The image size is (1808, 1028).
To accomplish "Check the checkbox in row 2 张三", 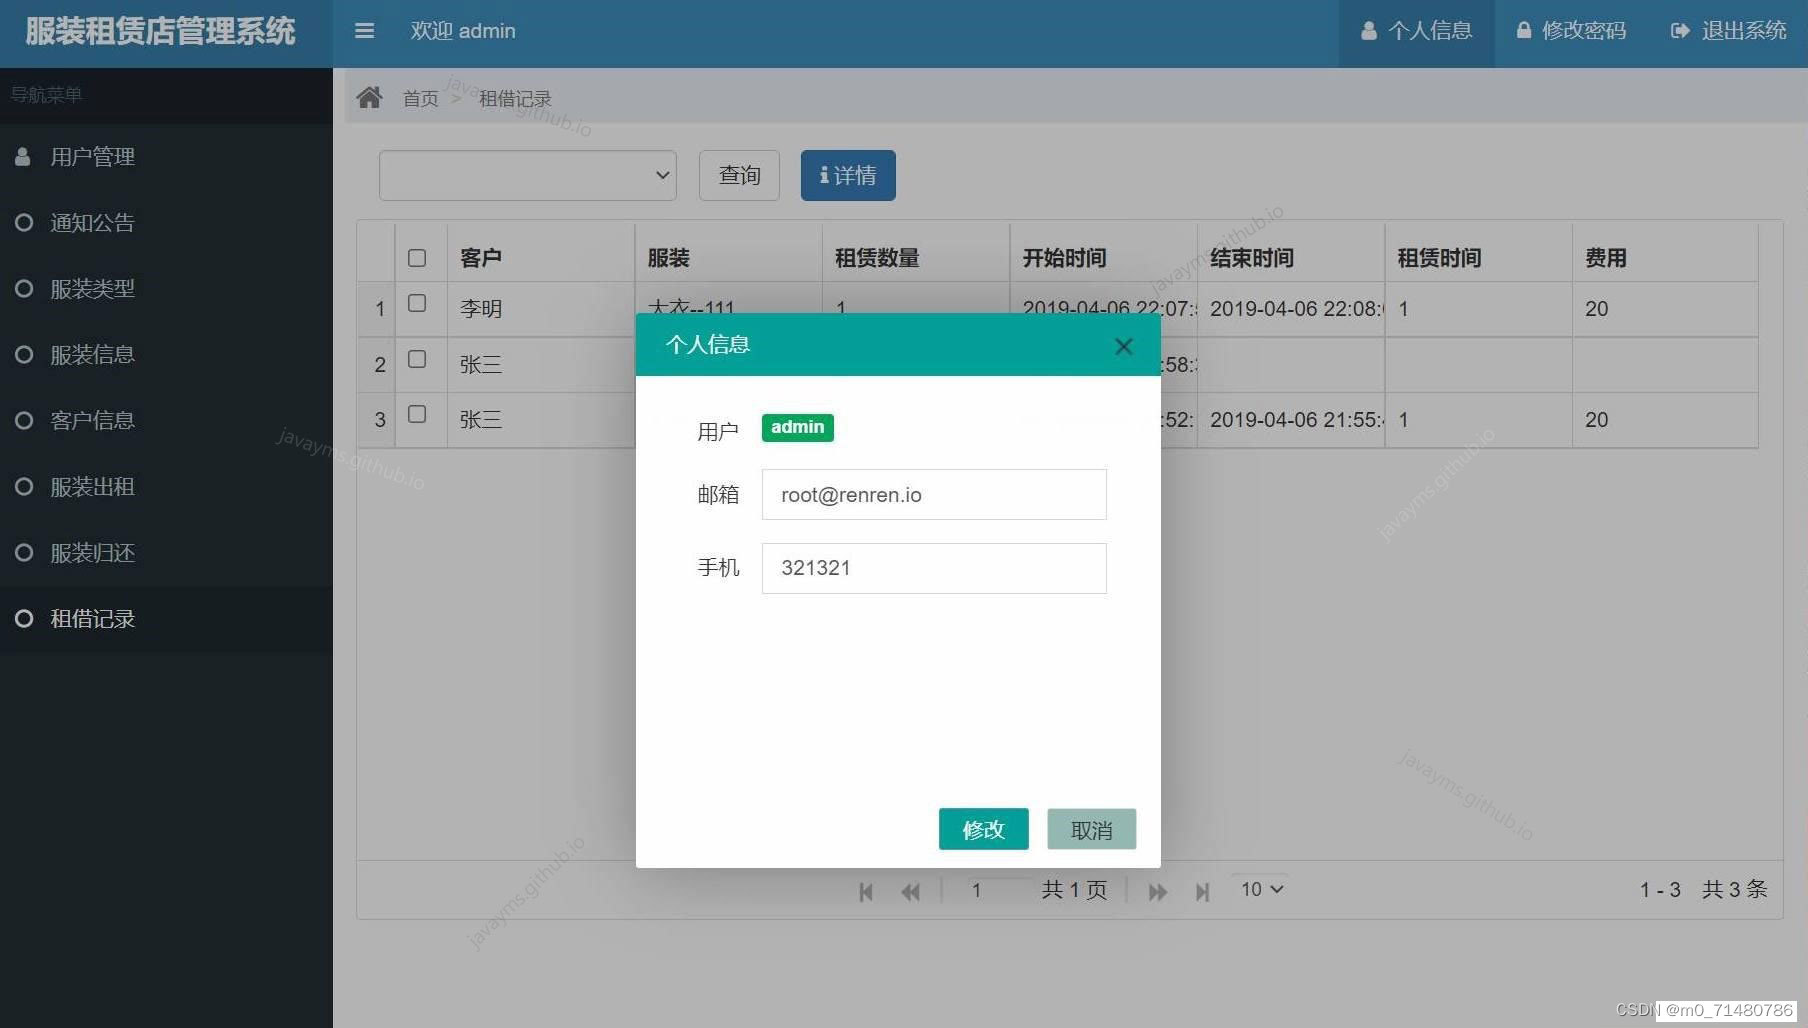I will 417,359.
